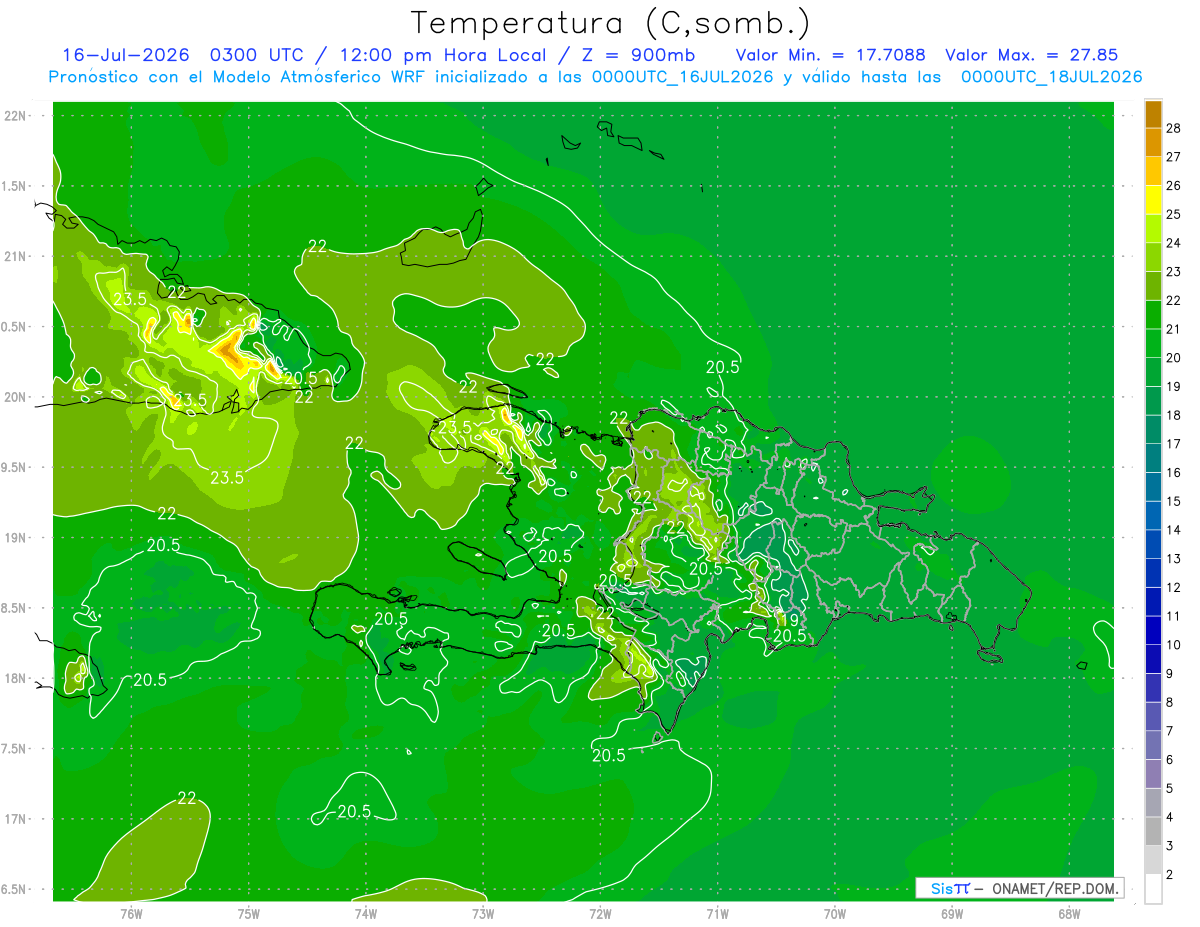Click the "20N" latitude axis label

tap(17, 397)
